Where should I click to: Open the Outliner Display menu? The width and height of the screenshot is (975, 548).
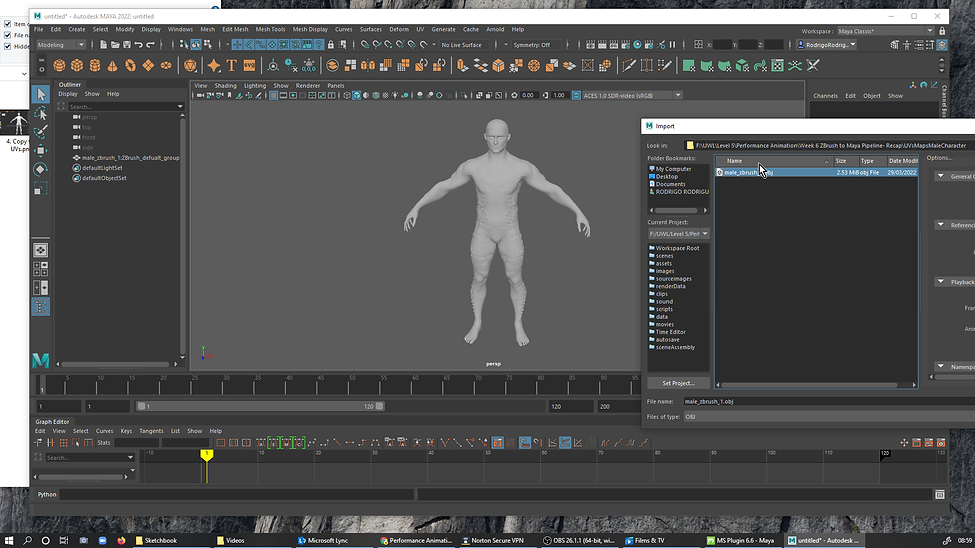[68, 94]
